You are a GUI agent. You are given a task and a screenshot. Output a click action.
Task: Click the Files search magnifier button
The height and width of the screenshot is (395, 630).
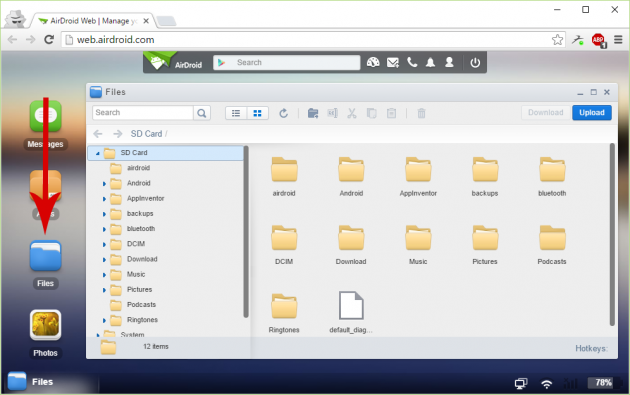[x=202, y=113]
